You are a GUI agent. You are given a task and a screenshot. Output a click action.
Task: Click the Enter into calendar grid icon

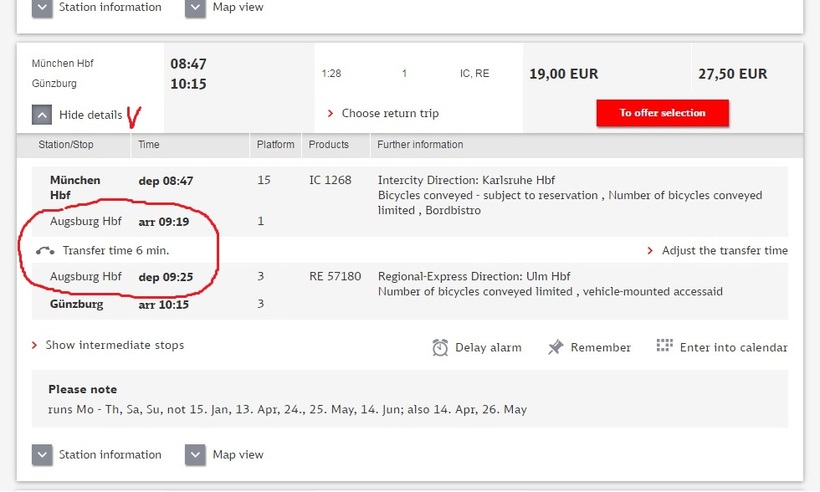click(x=665, y=346)
